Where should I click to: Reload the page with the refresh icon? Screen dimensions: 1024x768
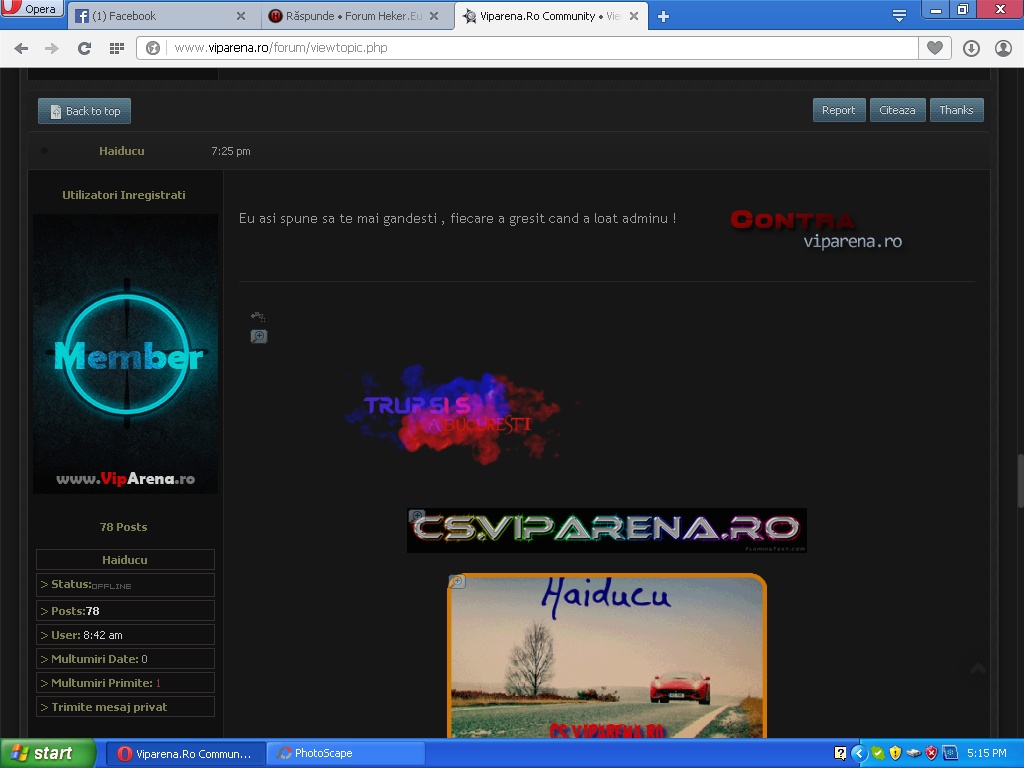pos(84,48)
